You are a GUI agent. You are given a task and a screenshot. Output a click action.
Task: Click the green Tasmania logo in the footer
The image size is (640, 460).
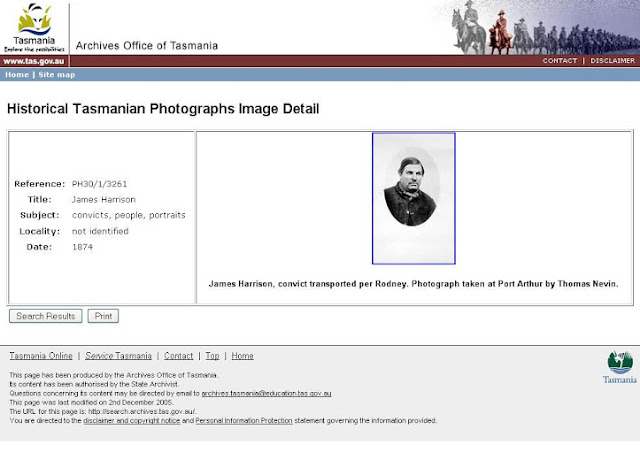tap(620, 367)
